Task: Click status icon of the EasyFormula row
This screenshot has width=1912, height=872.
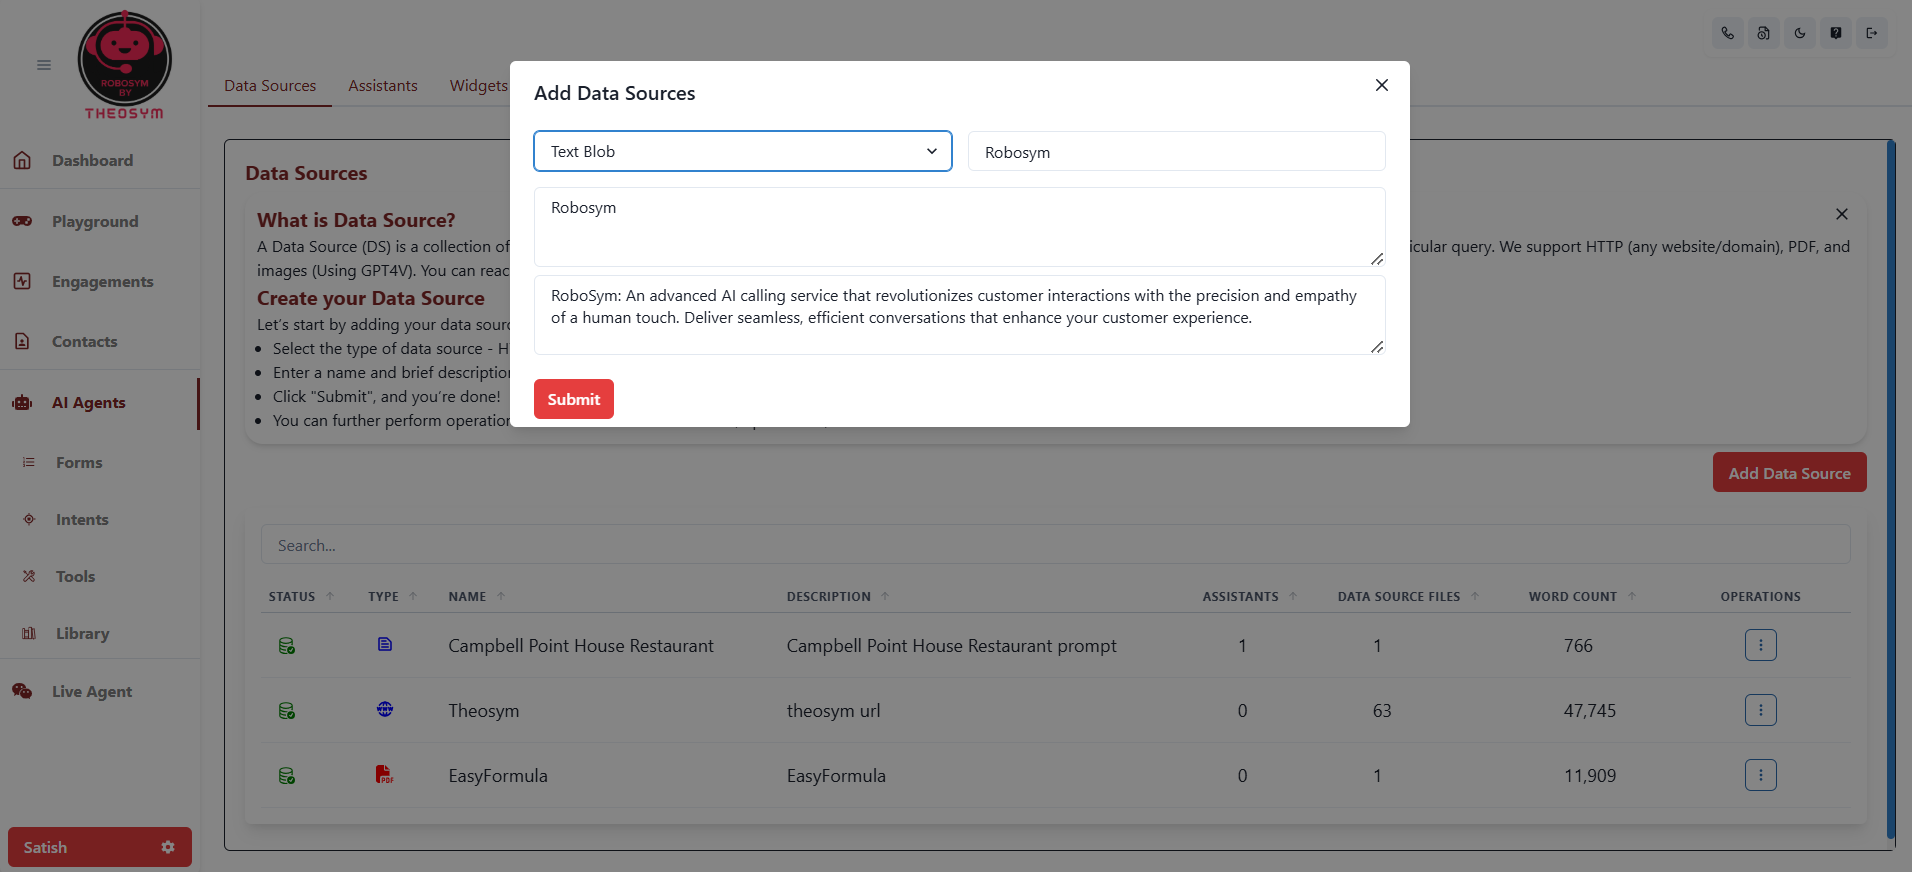Action: click(x=286, y=776)
